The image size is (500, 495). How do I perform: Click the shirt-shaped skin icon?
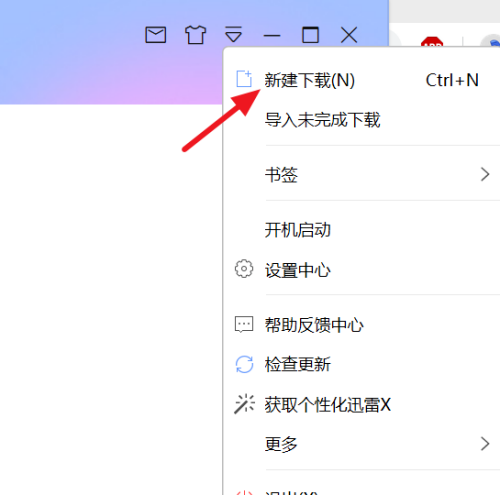click(195, 35)
